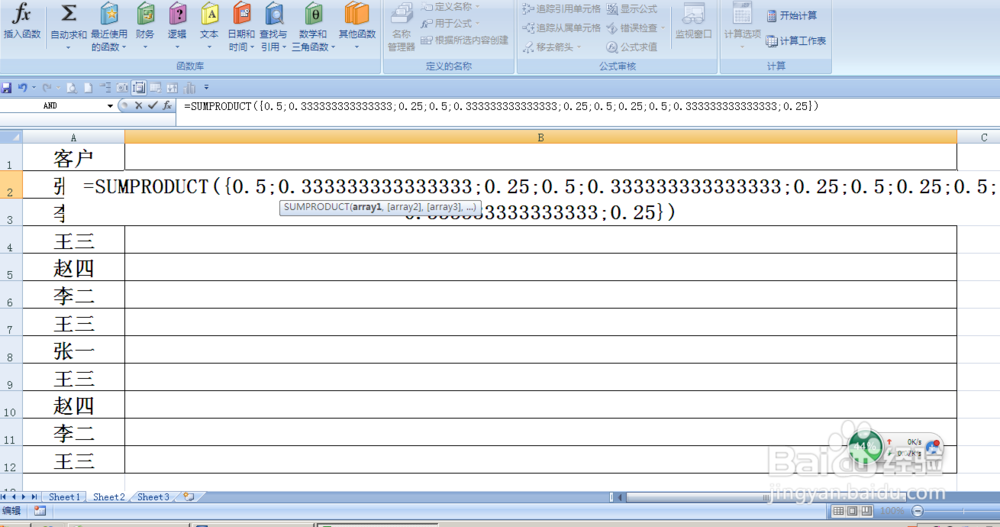Switch to Page Layout view in status bar

pos(852,511)
